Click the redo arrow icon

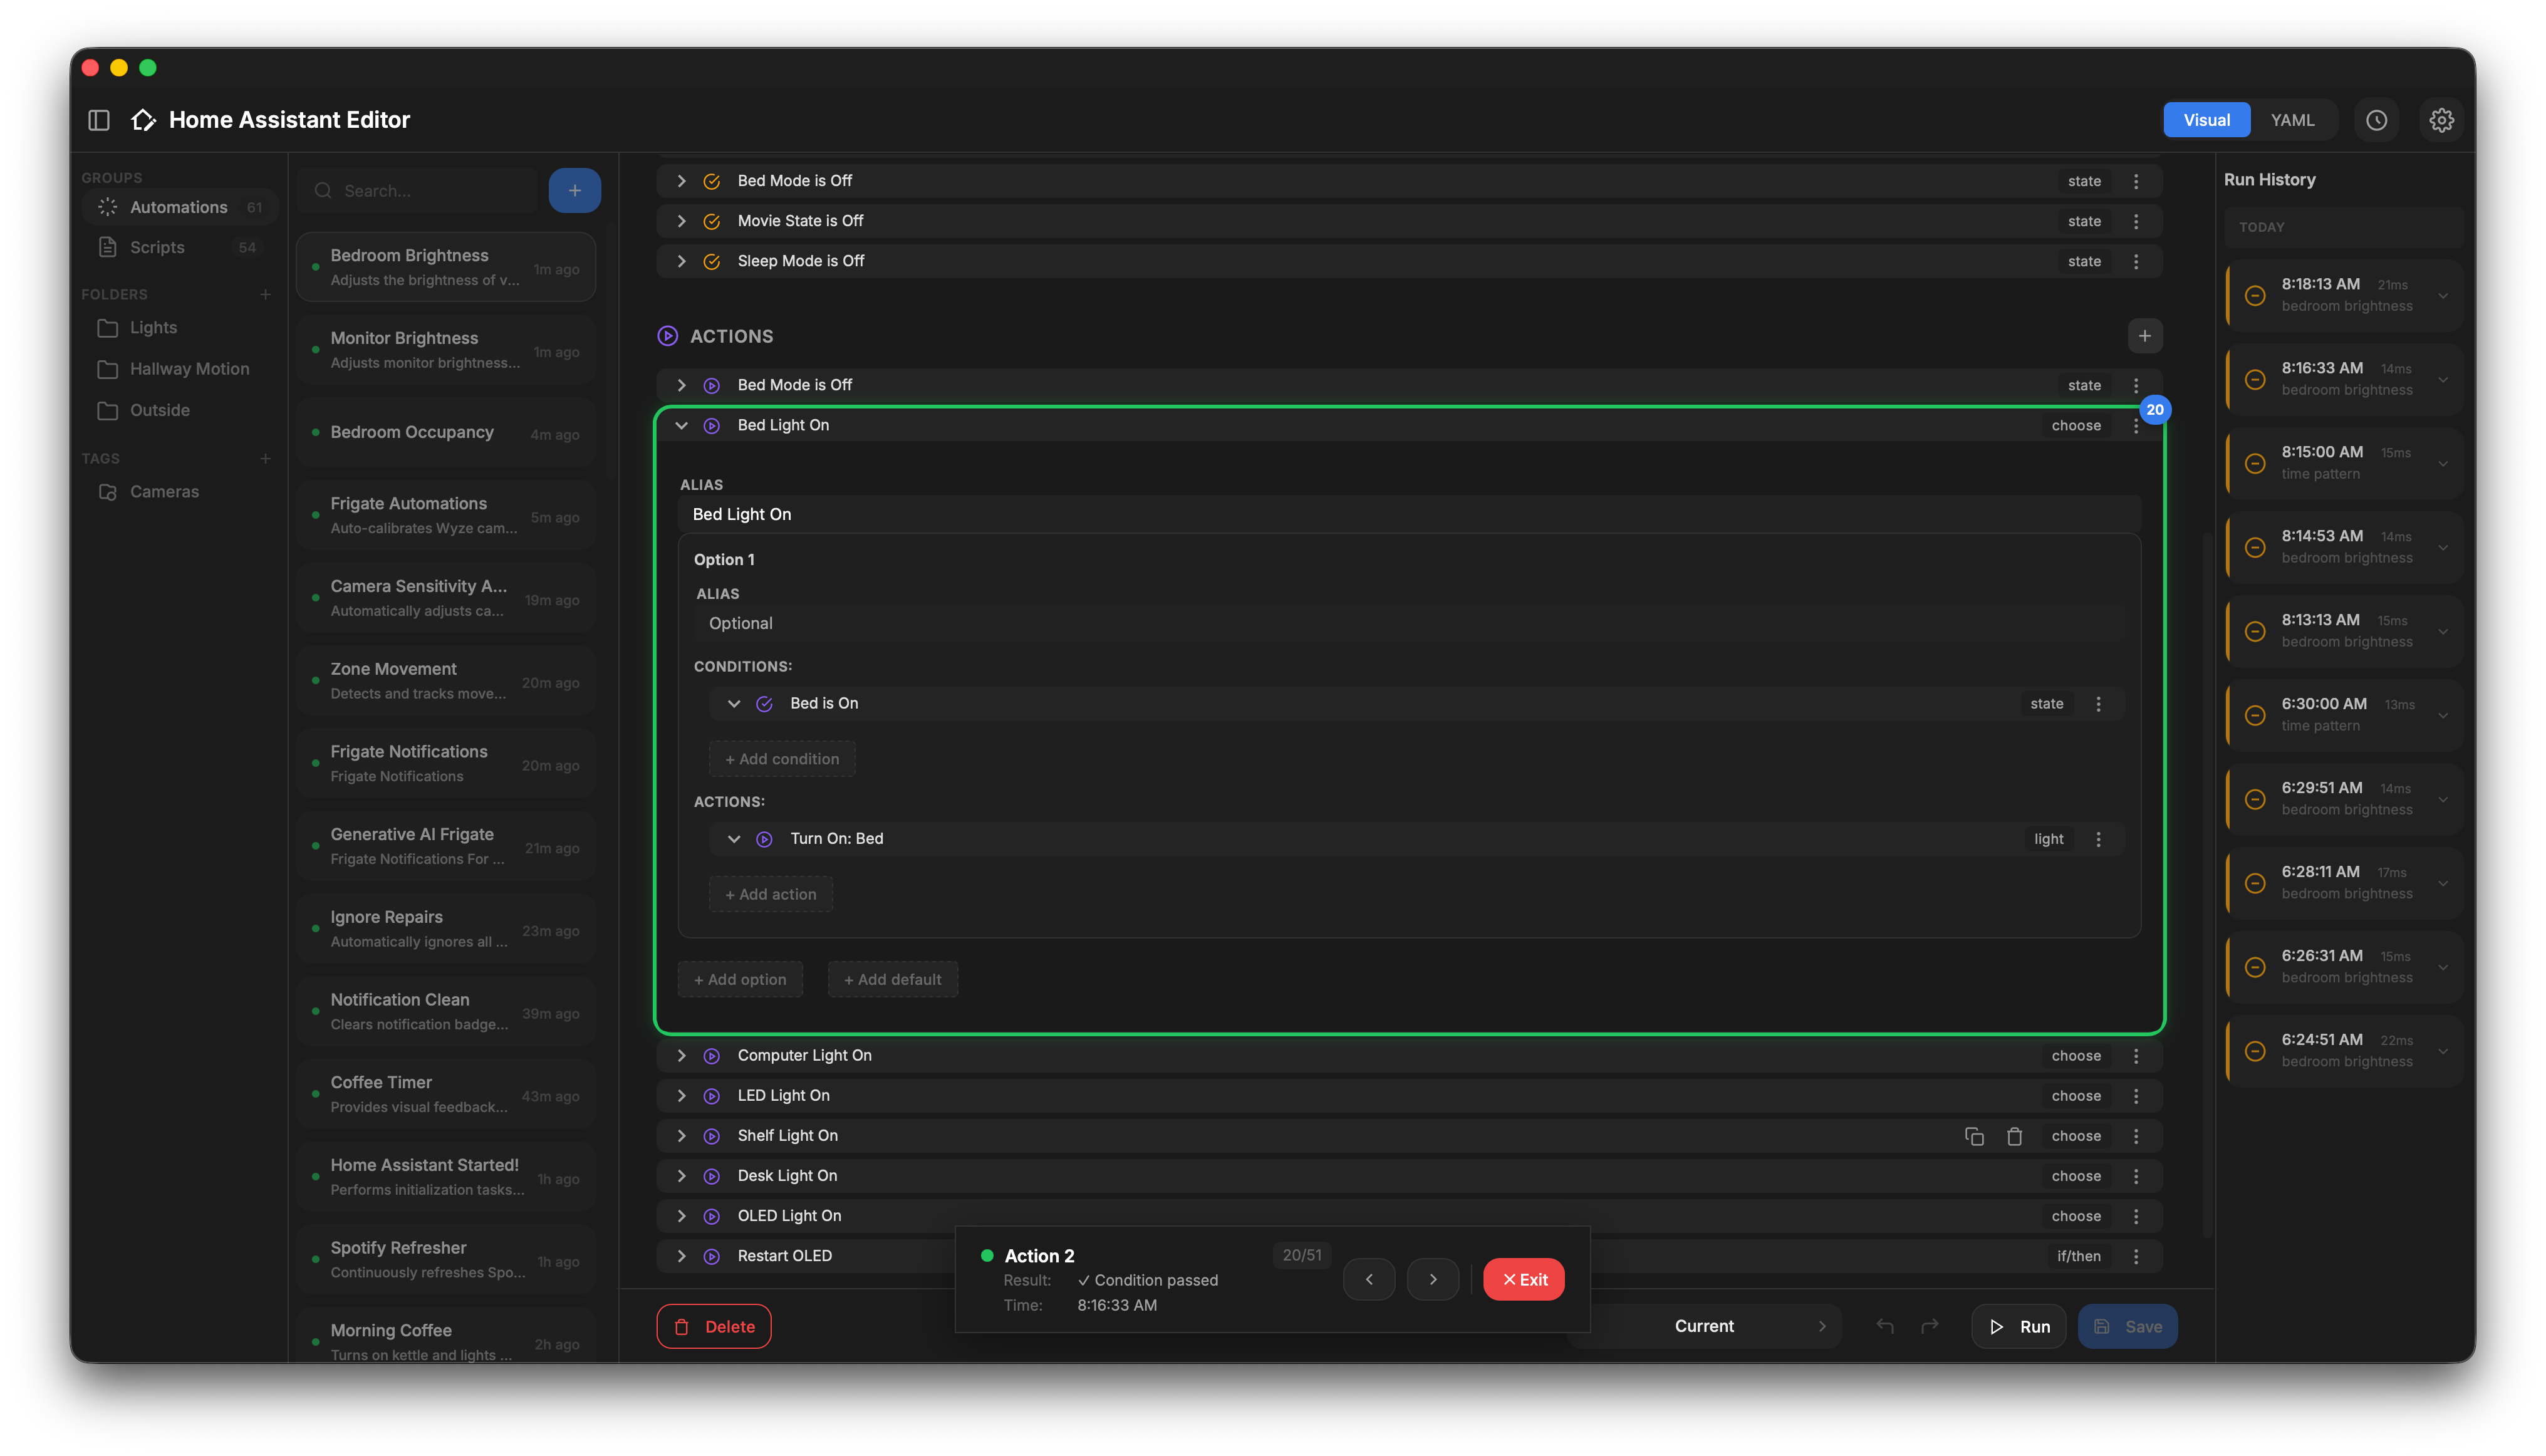click(x=1930, y=1326)
